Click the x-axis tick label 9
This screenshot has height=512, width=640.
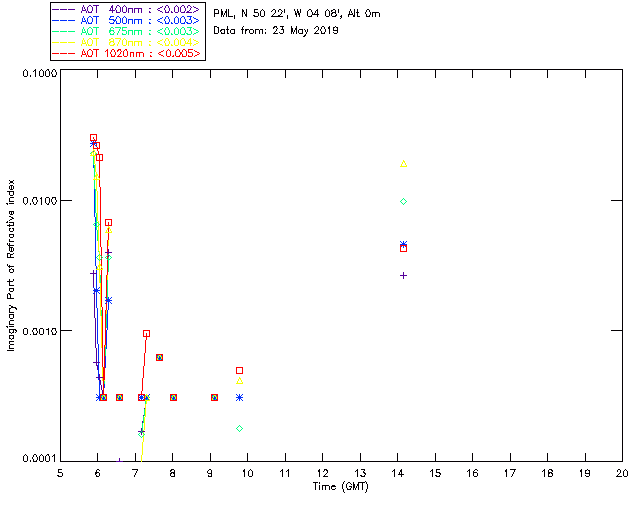(210, 473)
